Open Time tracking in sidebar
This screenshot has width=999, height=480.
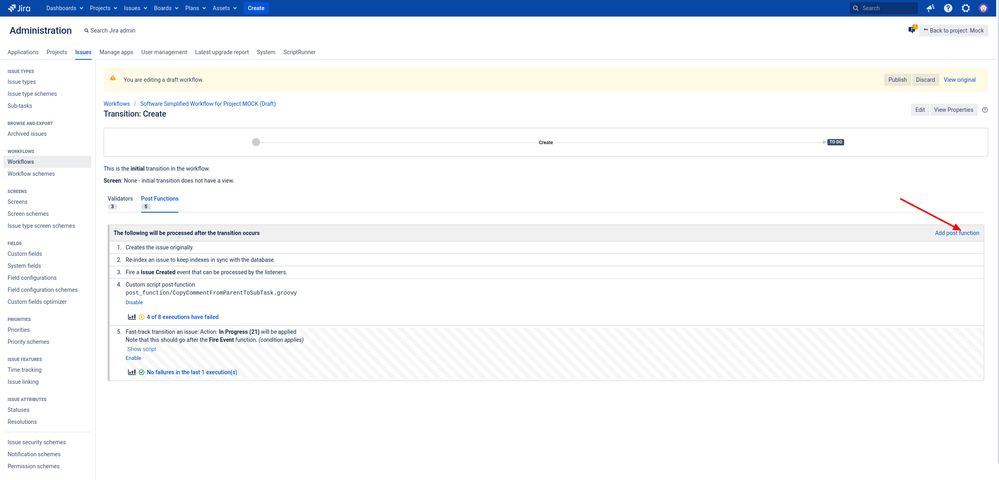(24, 370)
